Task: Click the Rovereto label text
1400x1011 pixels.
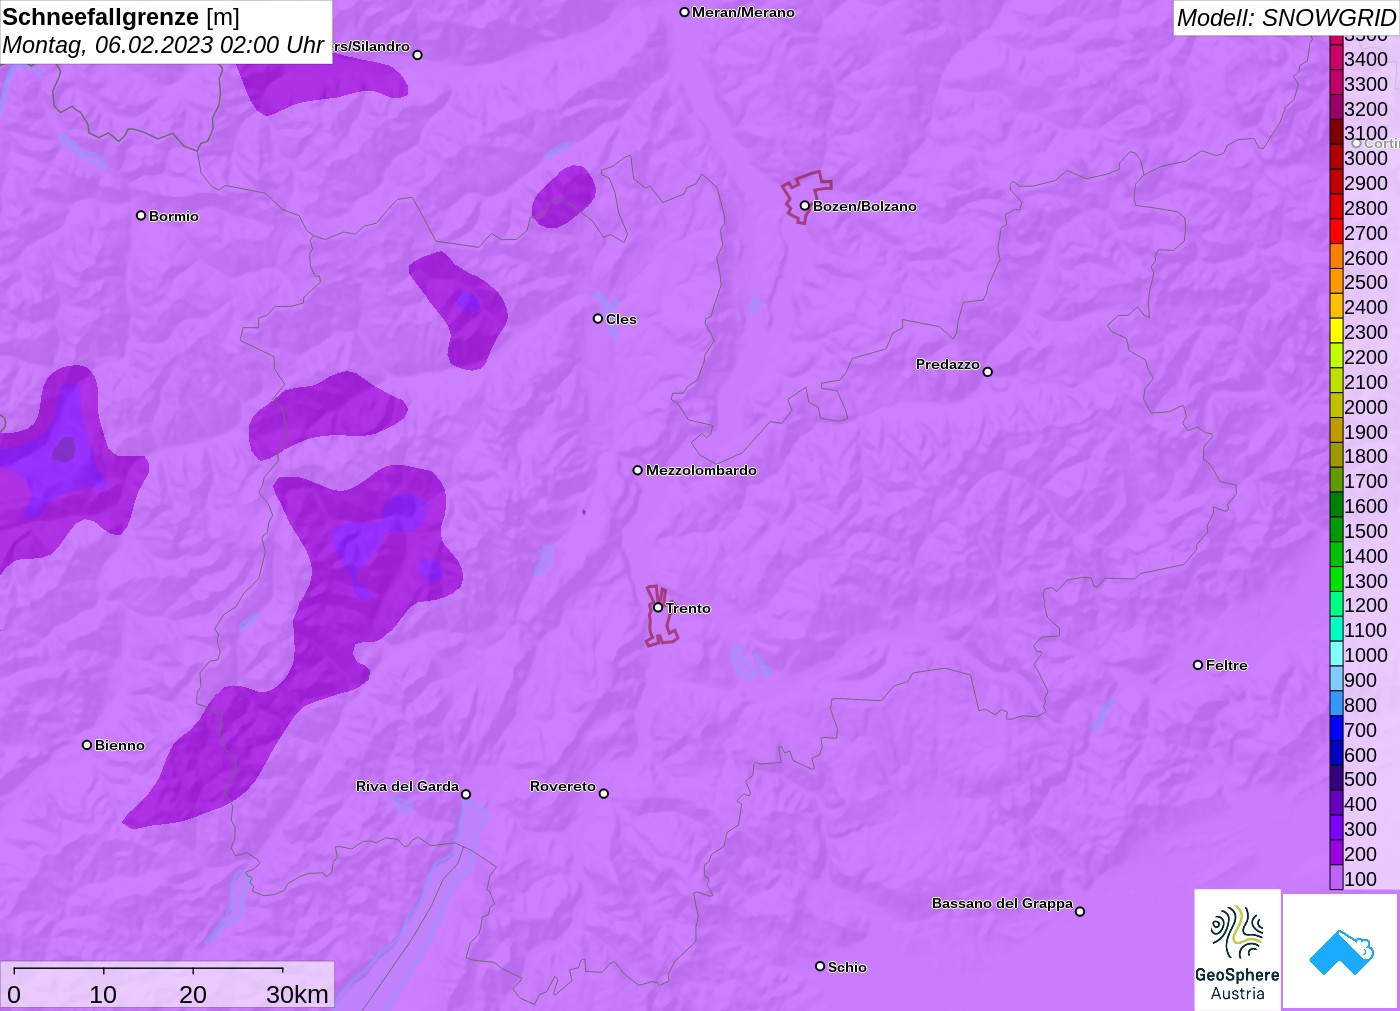Action: [x=563, y=786]
